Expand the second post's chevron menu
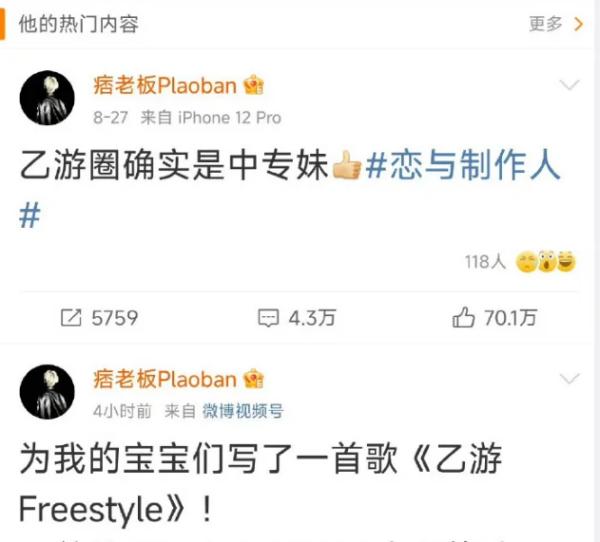This screenshot has width=600, height=542. coord(569,379)
